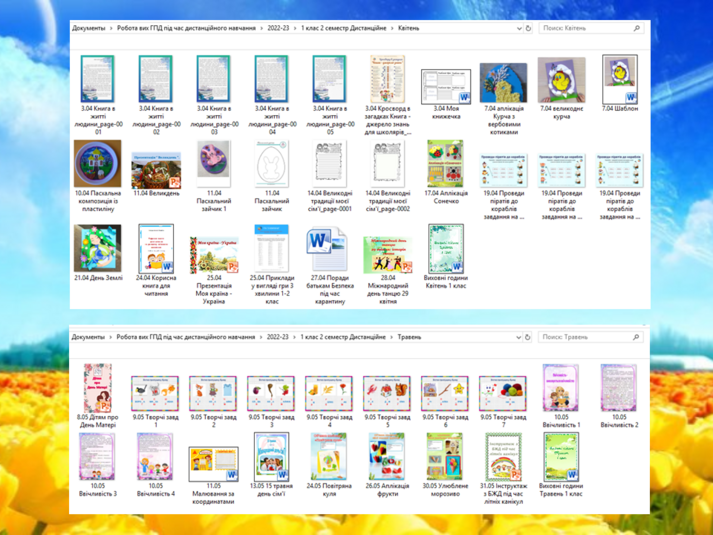Viewport: 713px width, 535px height.
Task: Open 13.05 15 травня день сім'ї document
Action: click(271, 465)
